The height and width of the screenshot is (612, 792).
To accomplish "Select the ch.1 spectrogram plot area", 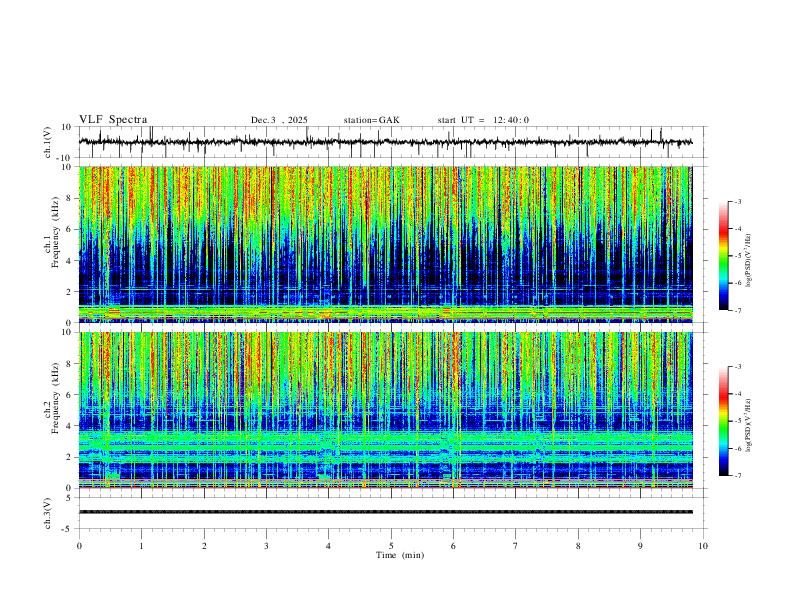I will pos(386,244).
